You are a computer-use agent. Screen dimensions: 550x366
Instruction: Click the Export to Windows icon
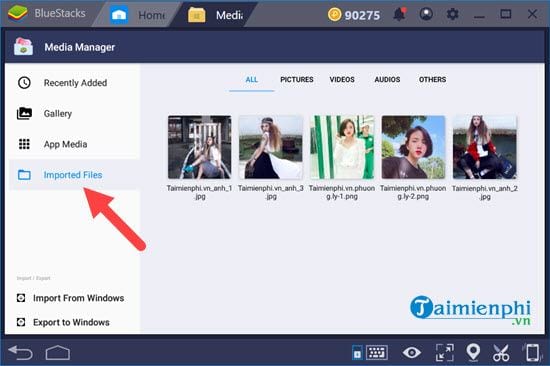pos(21,322)
